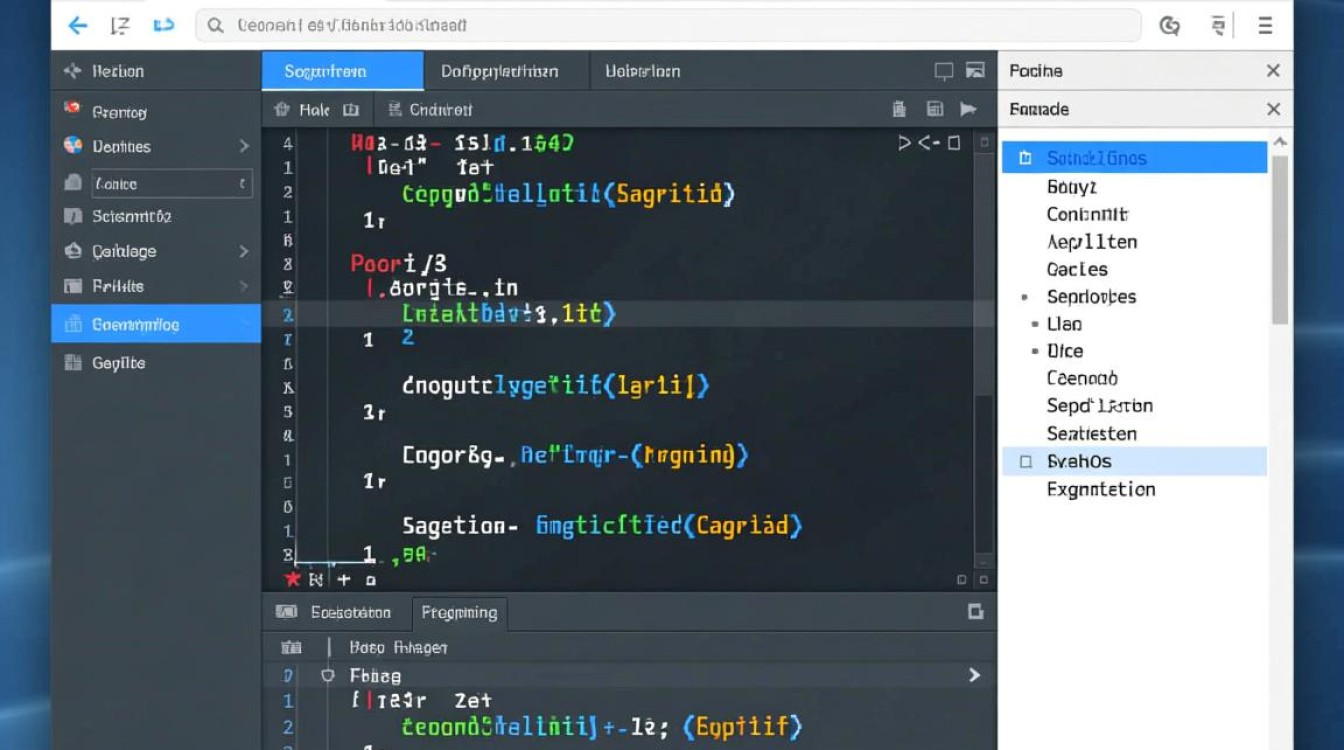Click the right panel scroll-up arrow

click(1280, 144)
